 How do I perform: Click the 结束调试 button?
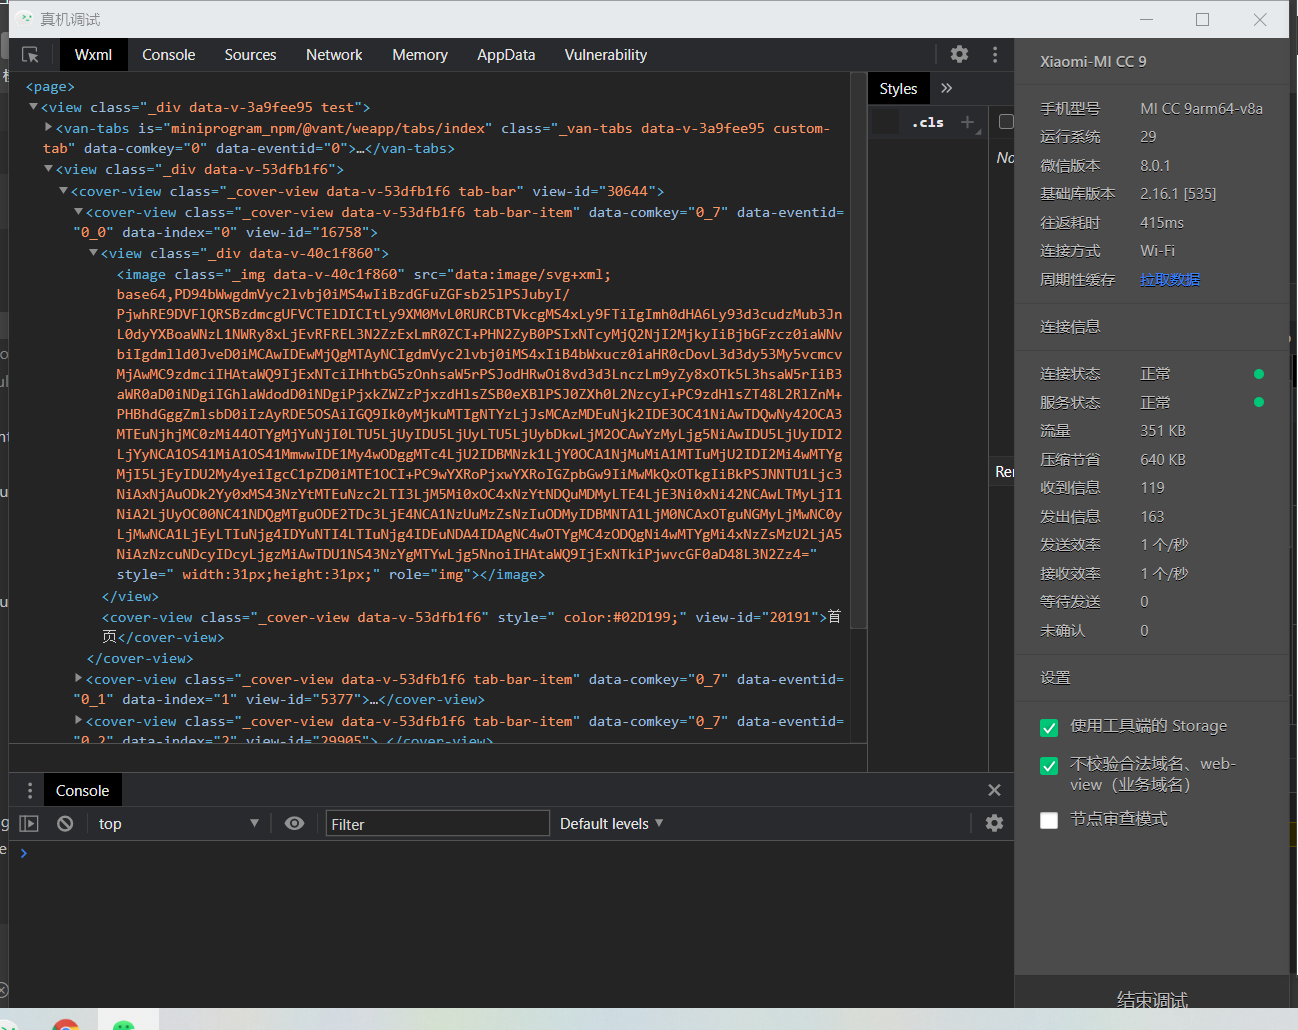coord(1152,999)
